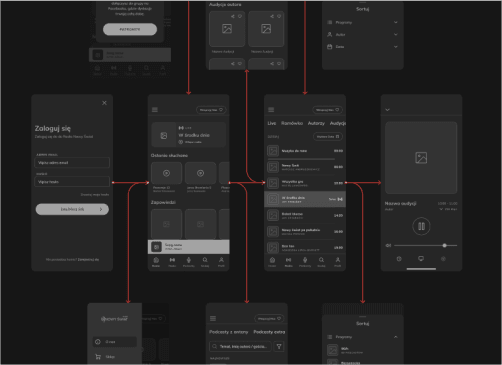Collapse the Programy section in the bottom Sortuj panel
The width and height of the screenshot is (502, 365).
pyautogui.click(x=396, y=337)
